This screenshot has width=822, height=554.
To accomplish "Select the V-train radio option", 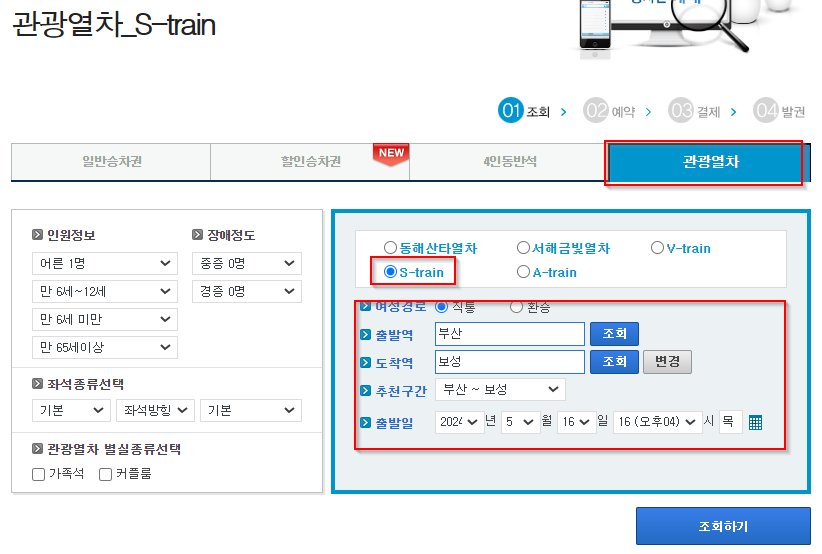I will click(657, 247).
